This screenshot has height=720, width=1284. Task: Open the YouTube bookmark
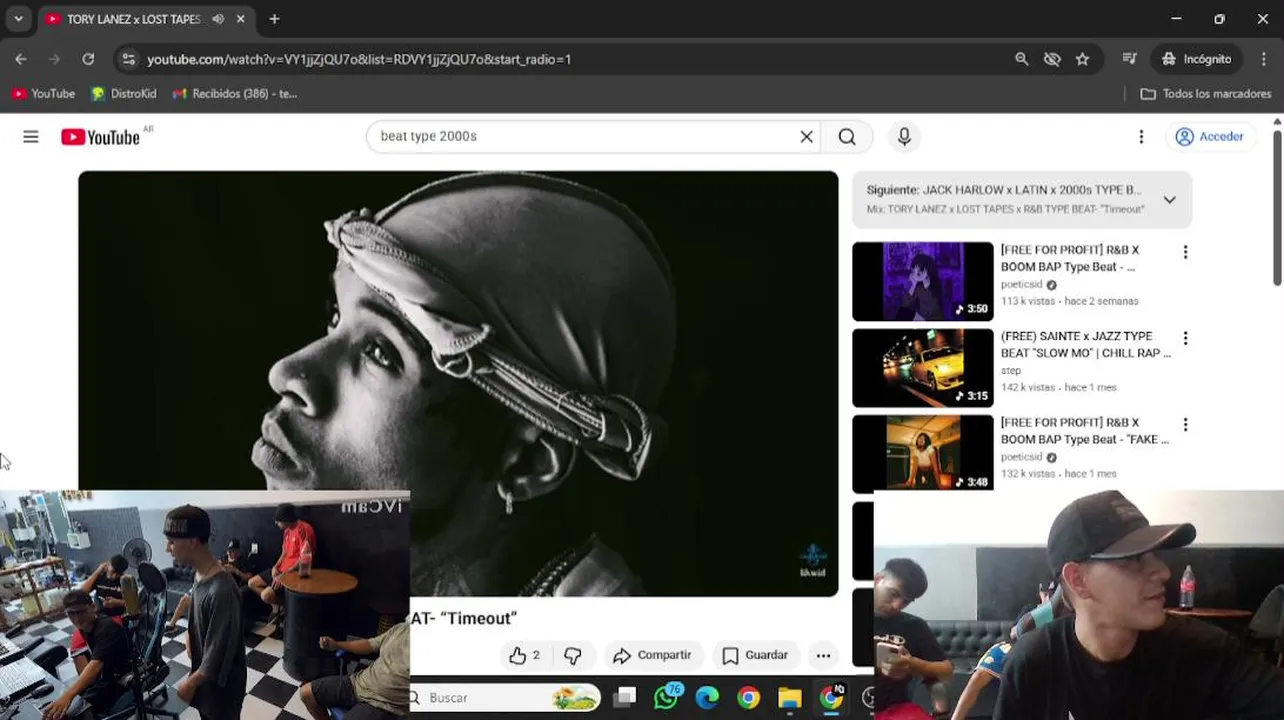point(43,94)
